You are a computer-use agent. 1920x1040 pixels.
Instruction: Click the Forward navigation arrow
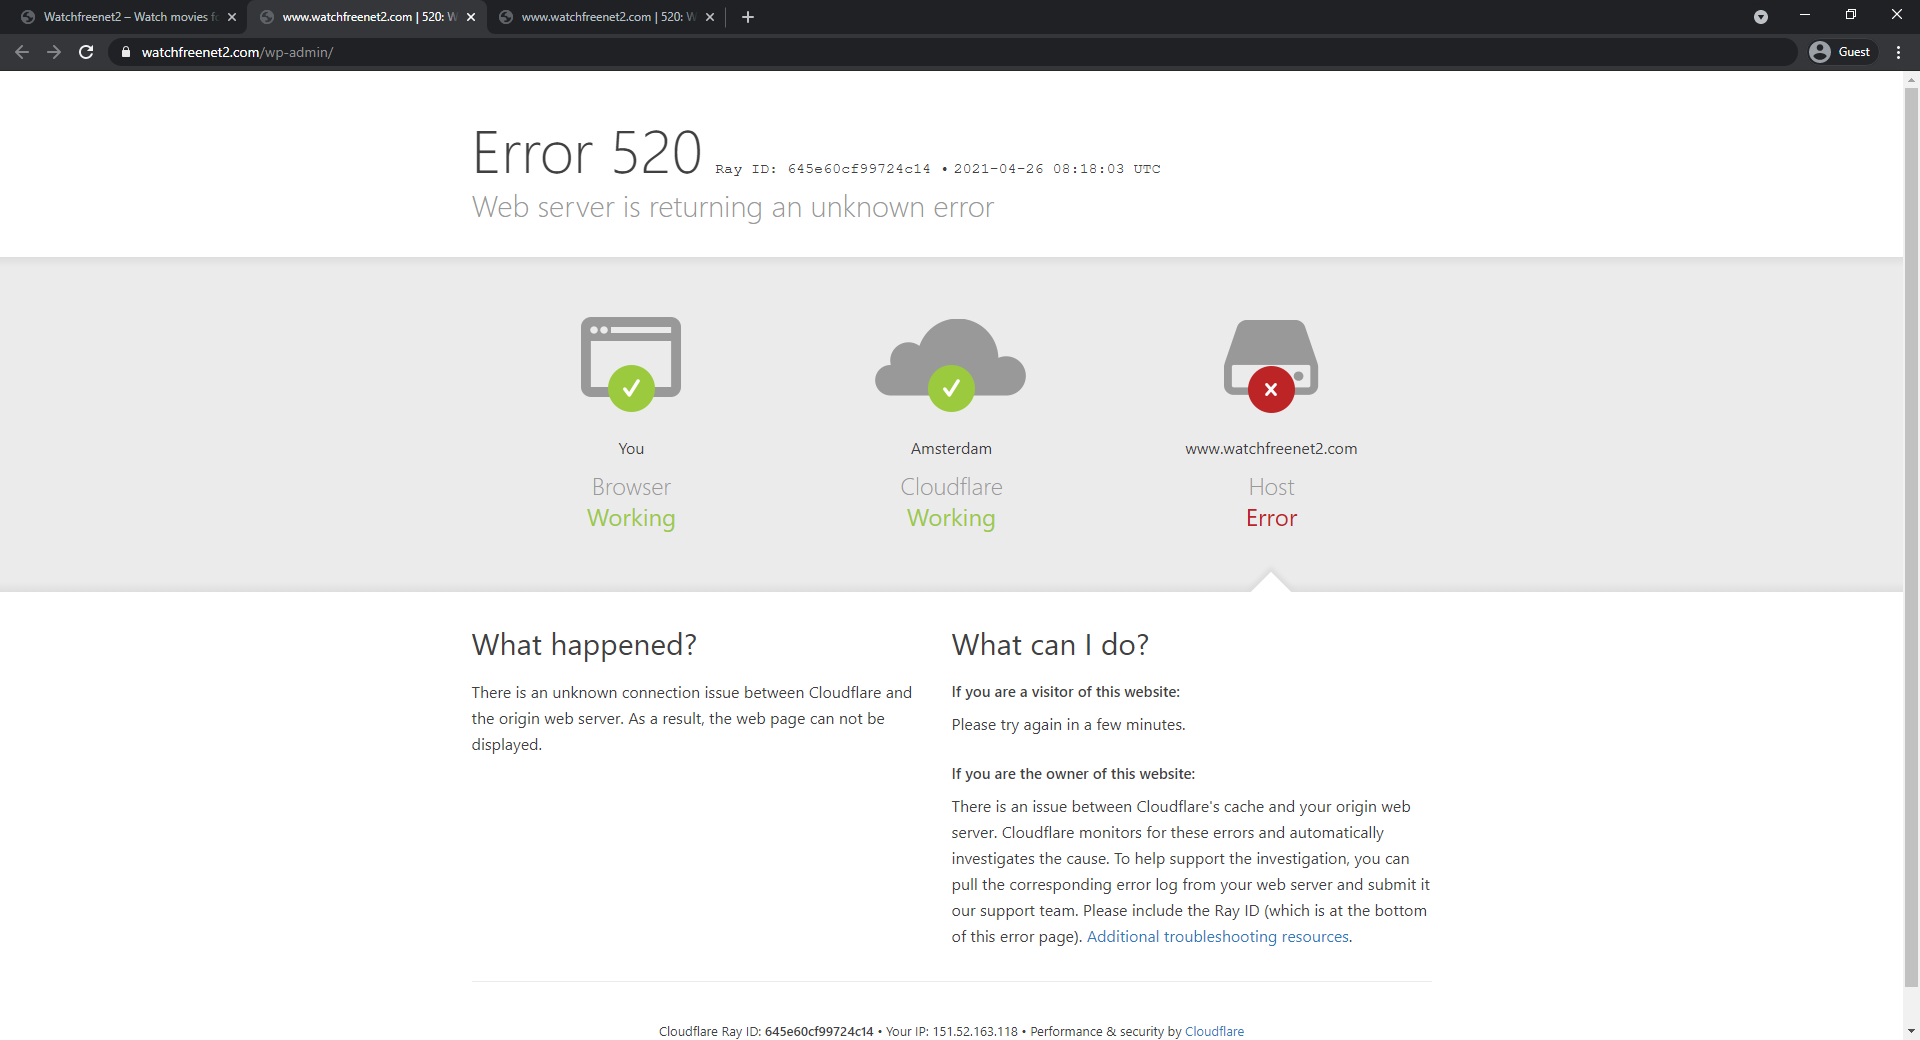tap(54, 52)
